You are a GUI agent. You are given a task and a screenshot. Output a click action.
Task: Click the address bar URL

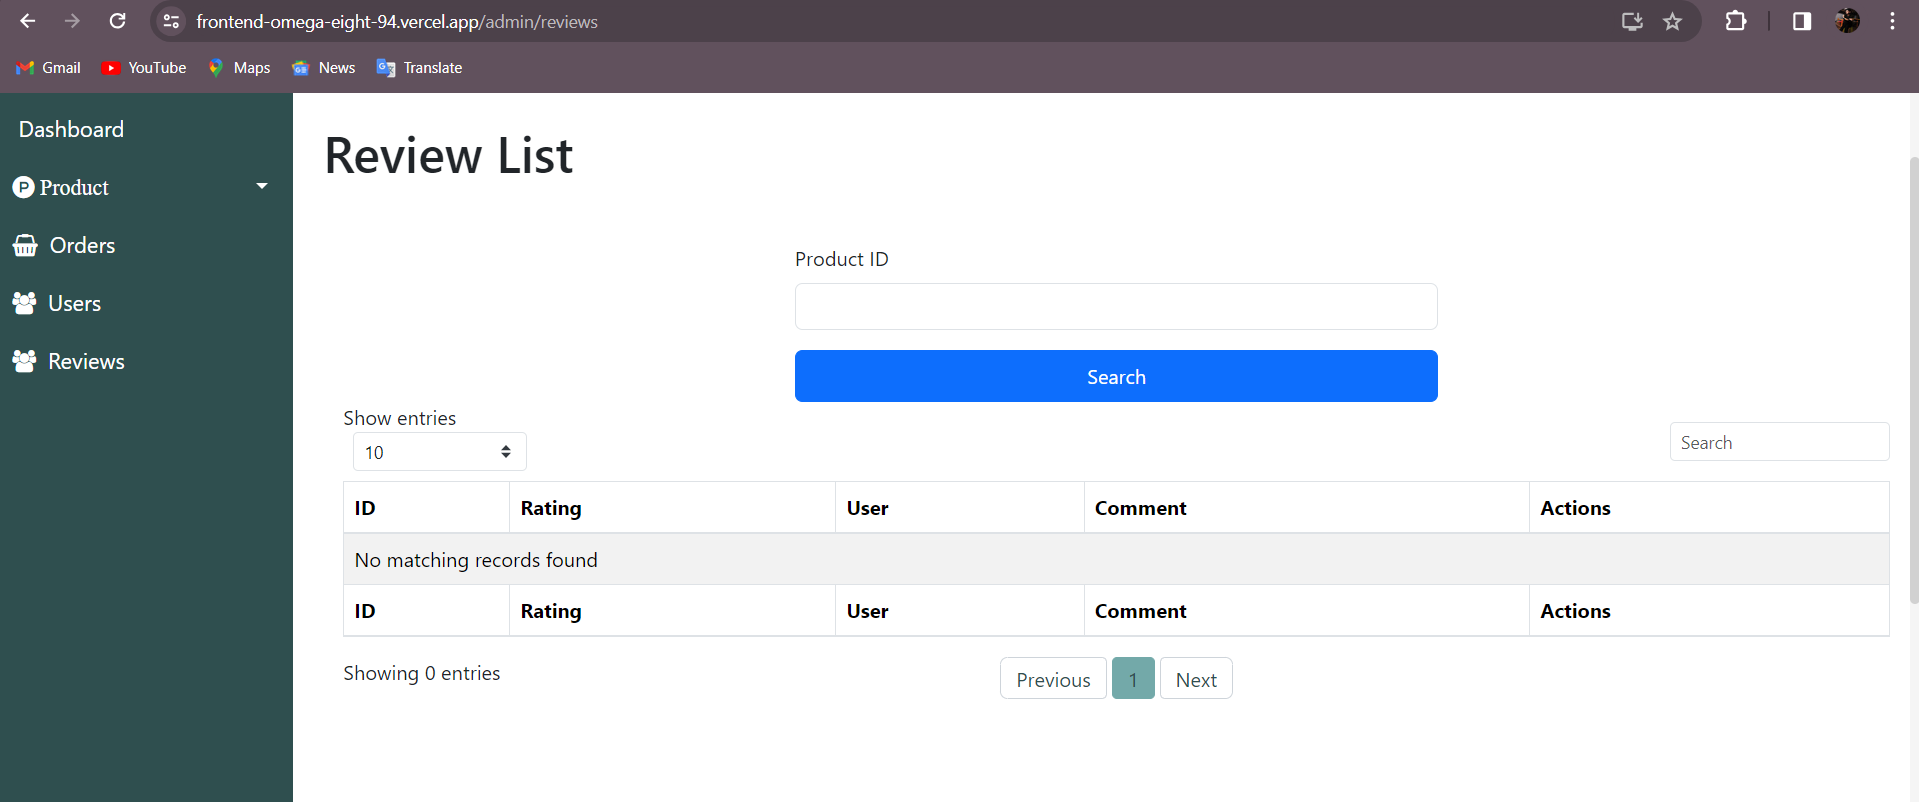(x=397, y=21)
